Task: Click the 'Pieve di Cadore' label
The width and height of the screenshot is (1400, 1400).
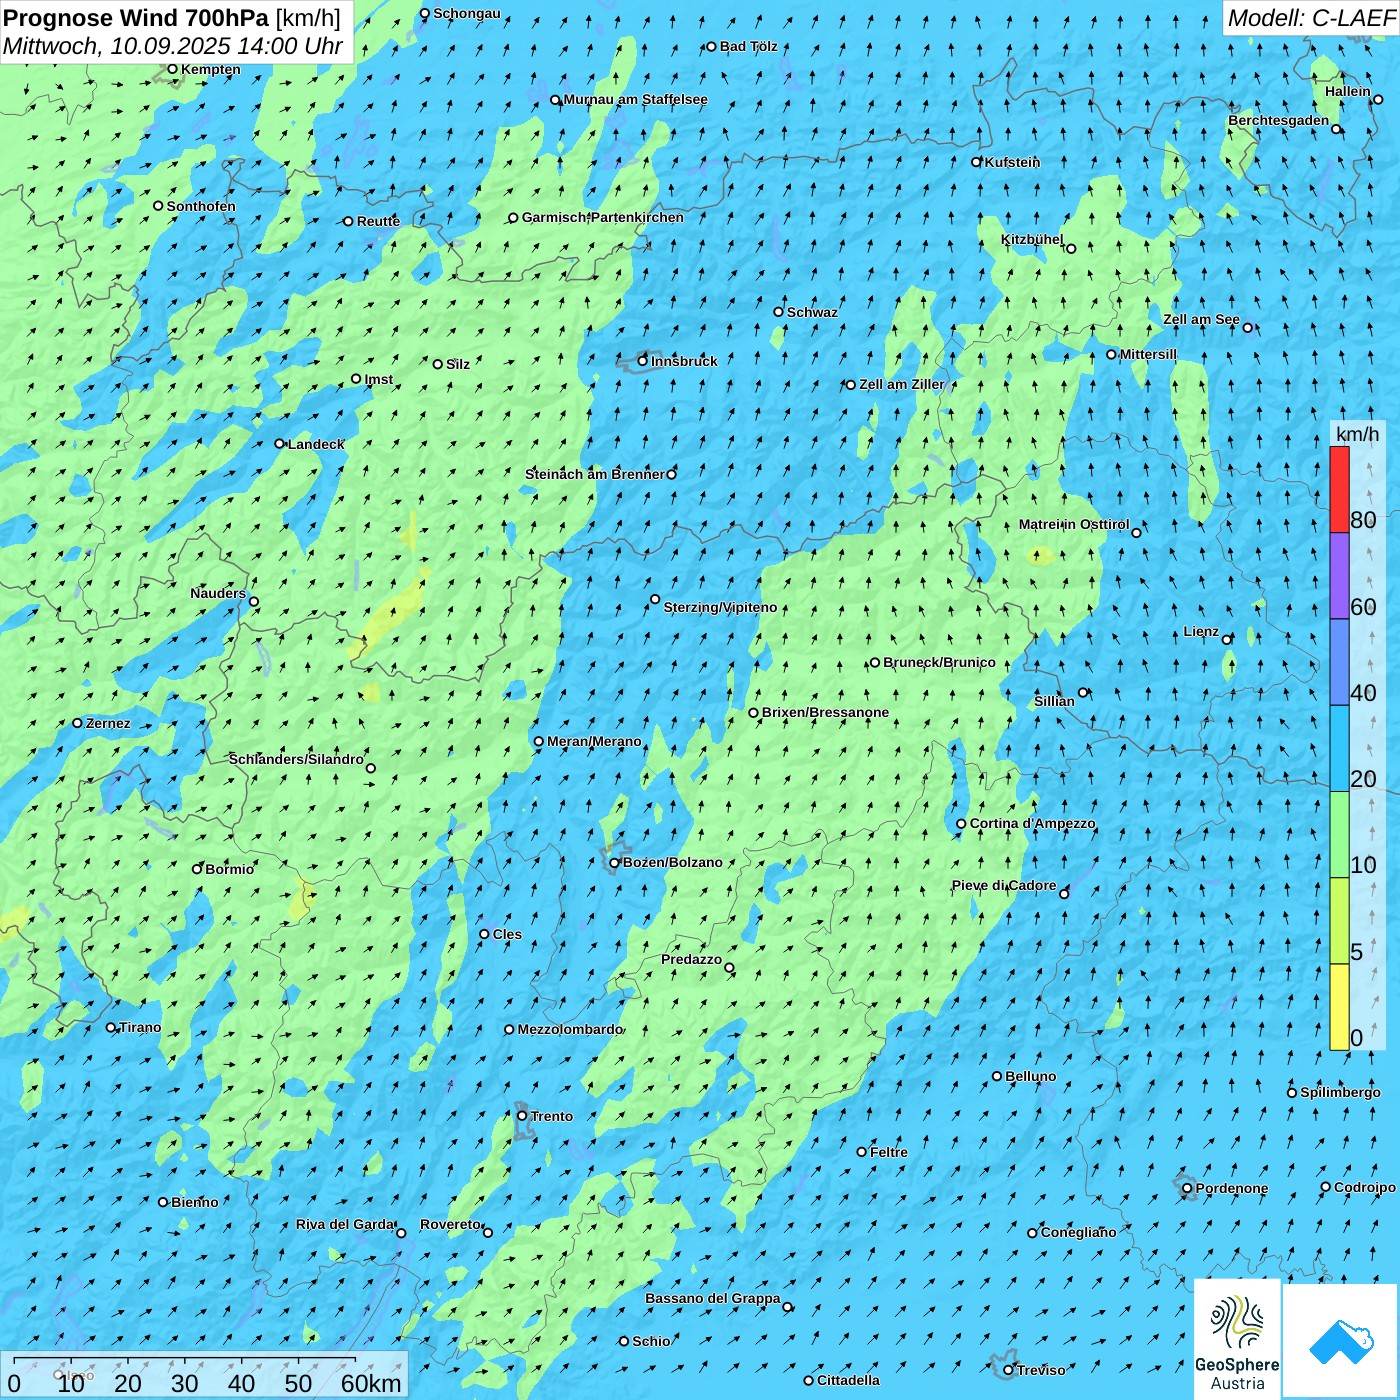Action: pyautogui.click(x=1003, y=885)
